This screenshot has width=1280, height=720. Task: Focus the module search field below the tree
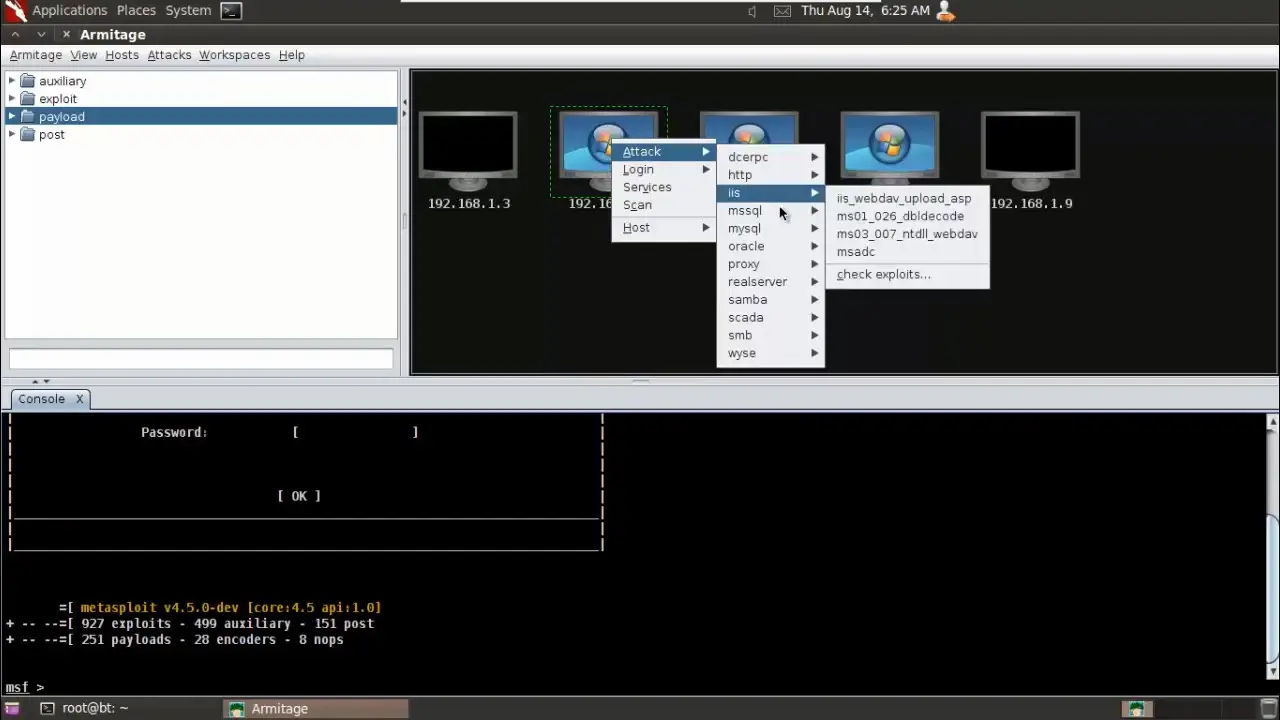click(x=201, y=358)
